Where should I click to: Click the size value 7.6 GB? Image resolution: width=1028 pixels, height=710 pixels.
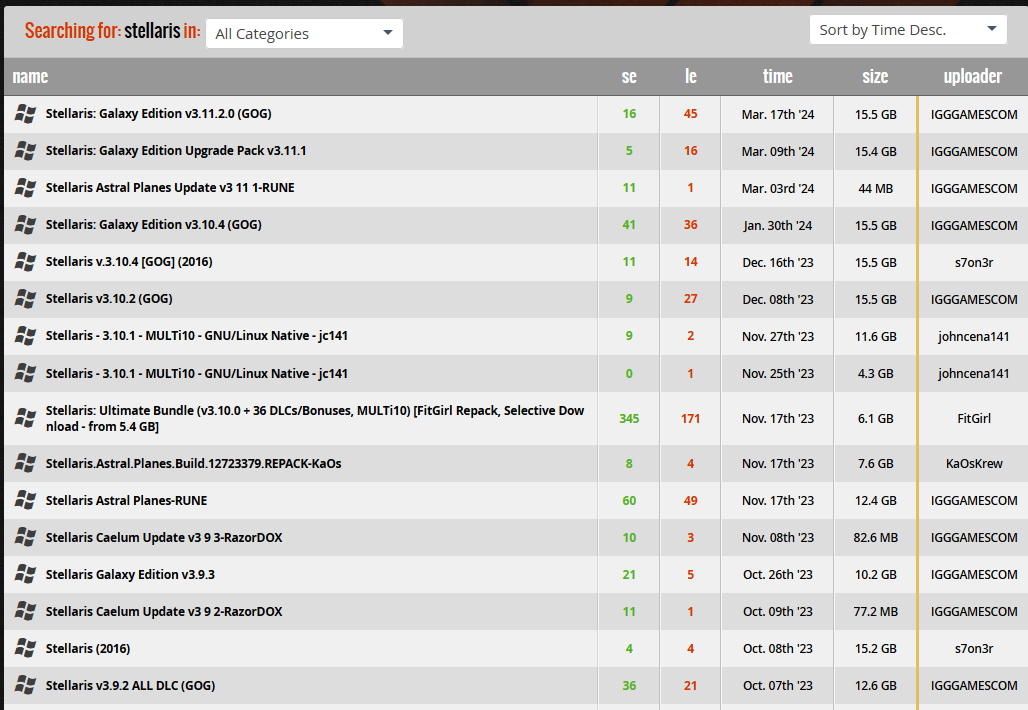point(875,463)
